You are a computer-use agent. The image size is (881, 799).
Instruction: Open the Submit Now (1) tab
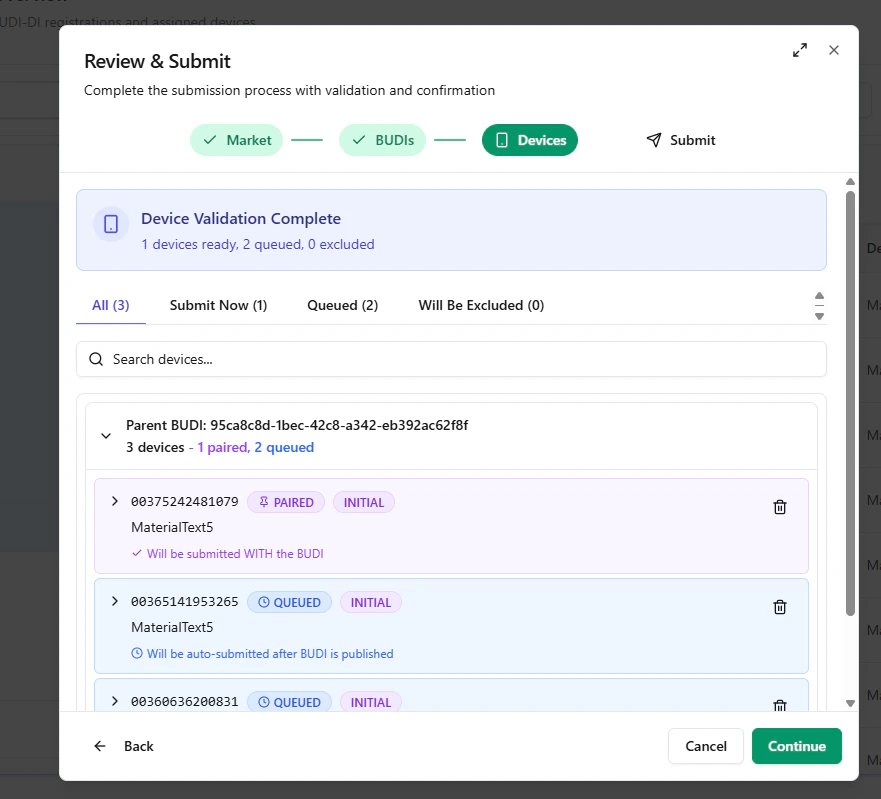[218, 305]
